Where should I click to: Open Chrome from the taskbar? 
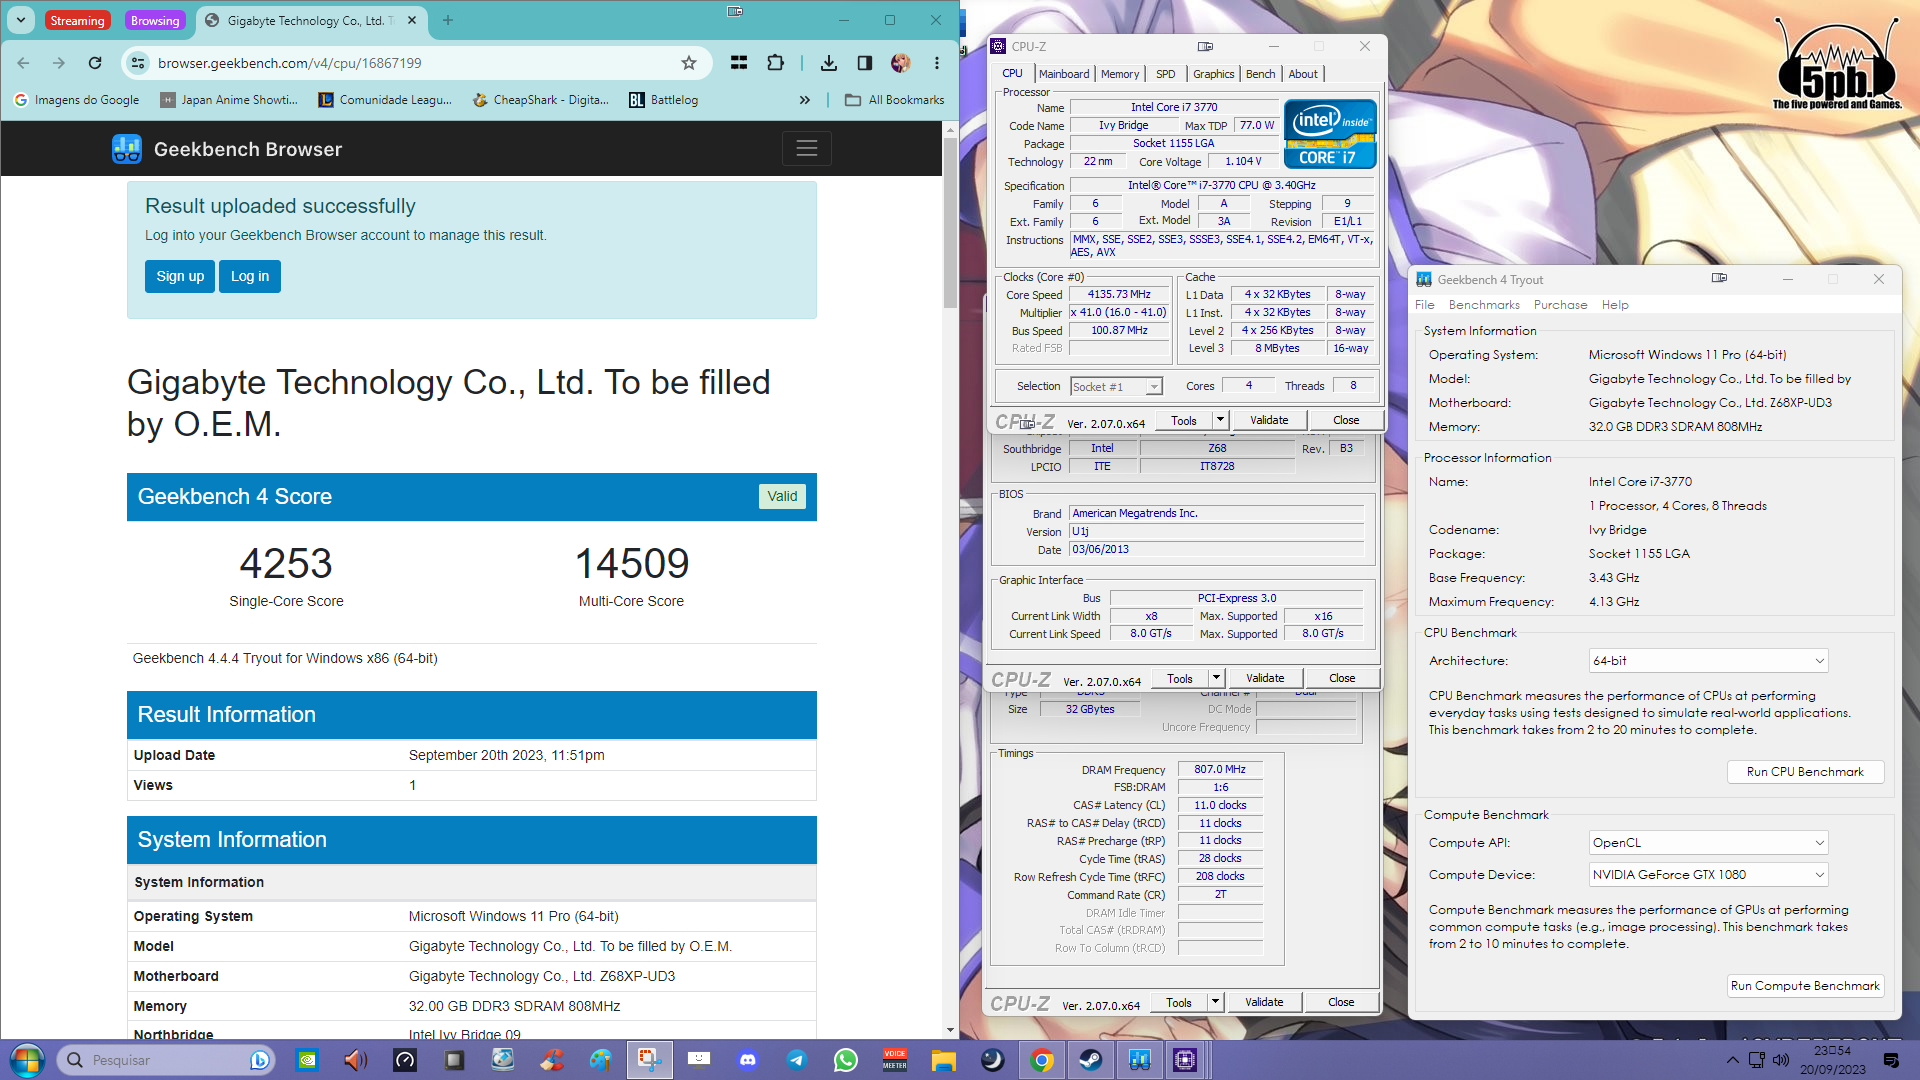point(1042,1060)
